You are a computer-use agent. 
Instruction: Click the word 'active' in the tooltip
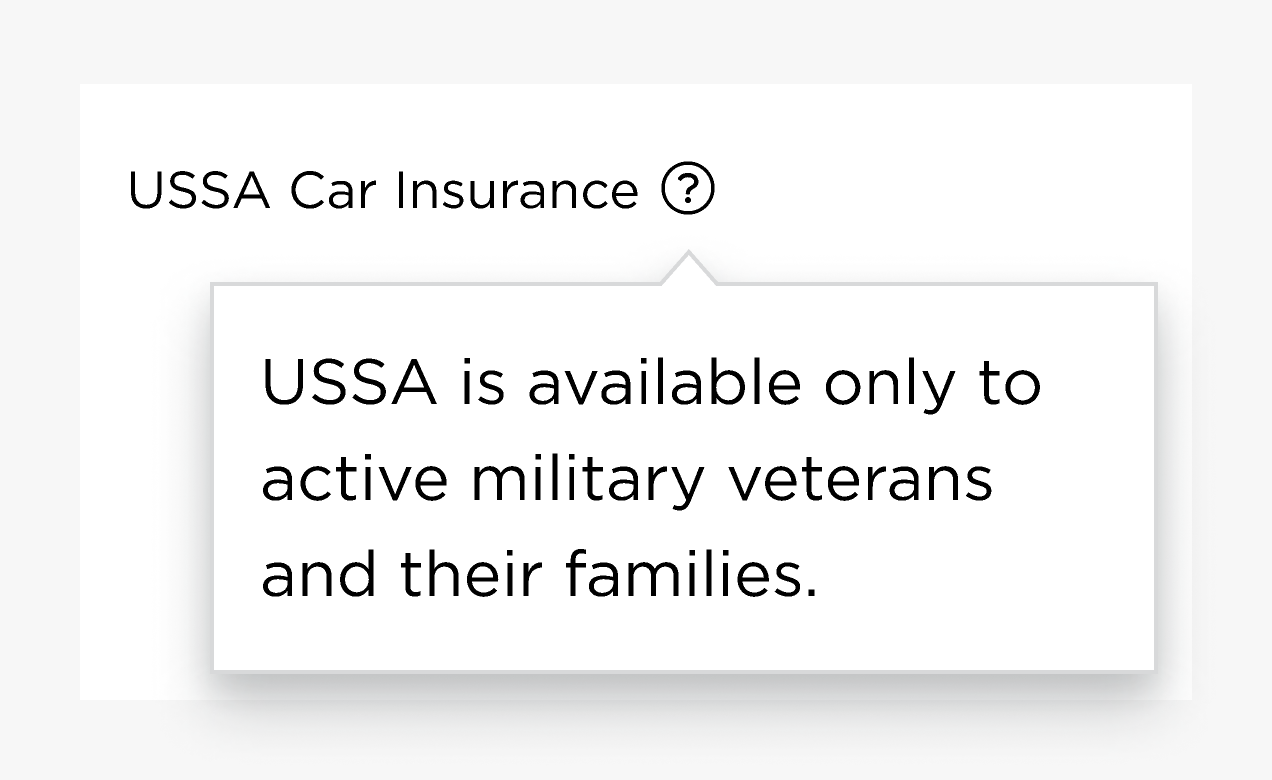[354, 479]
